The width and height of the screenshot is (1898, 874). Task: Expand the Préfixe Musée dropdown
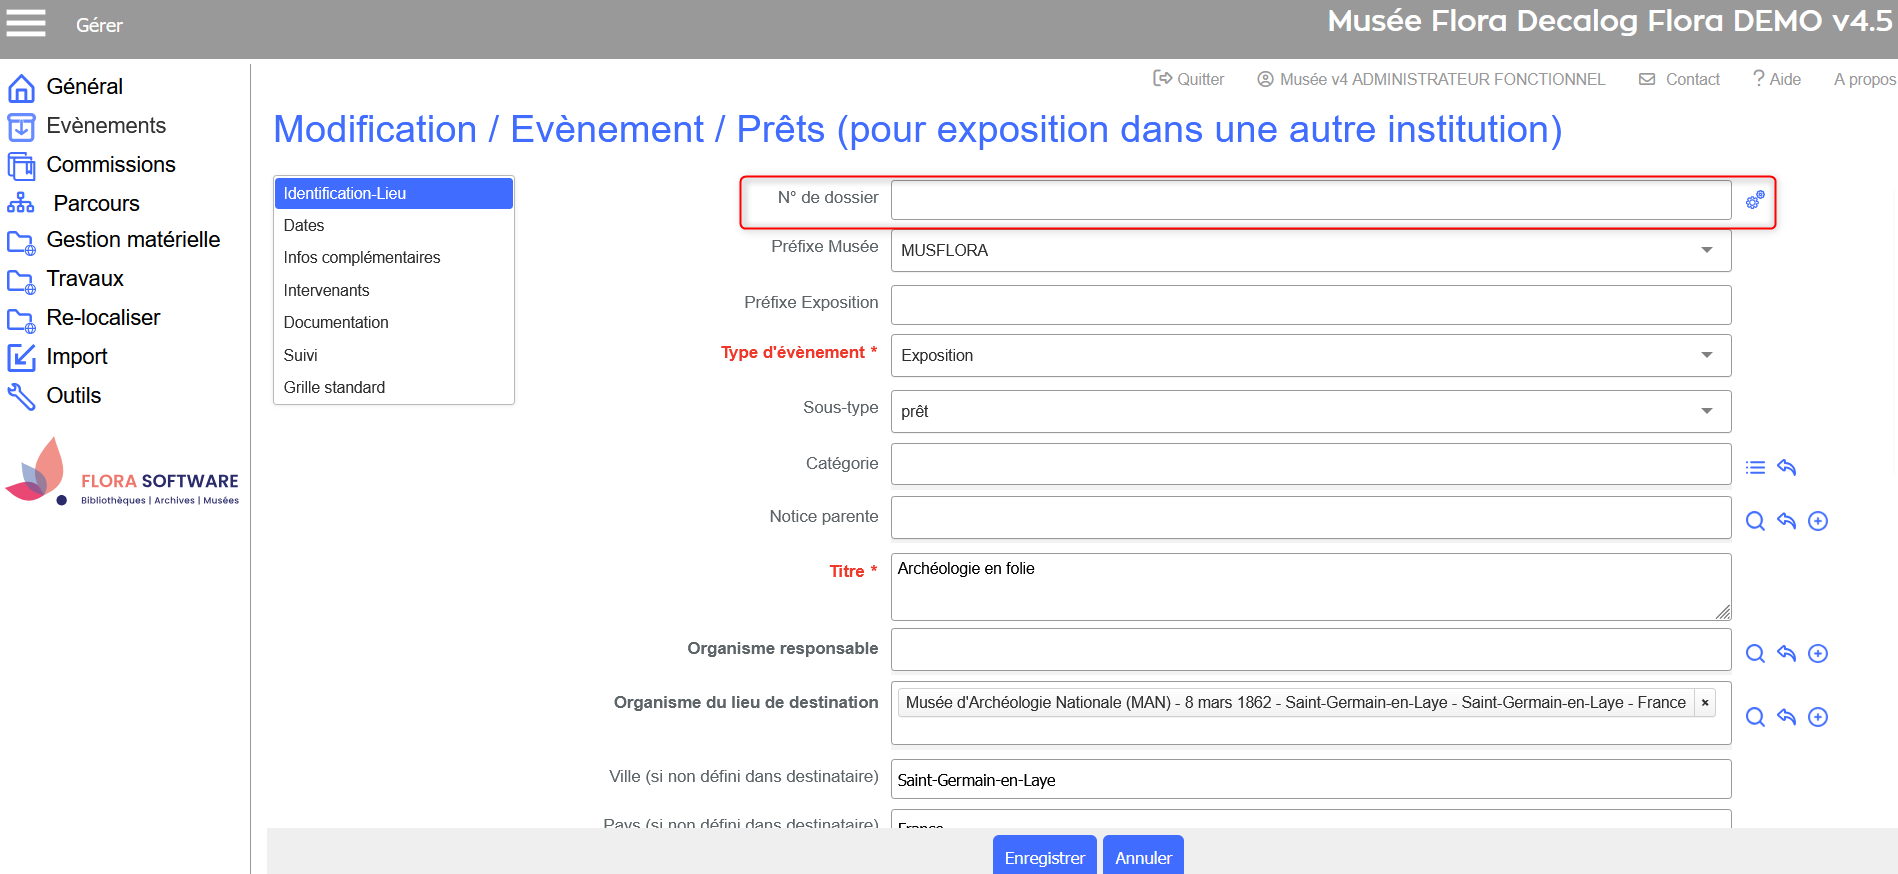pyautogui.click(x=1707, y=250)
